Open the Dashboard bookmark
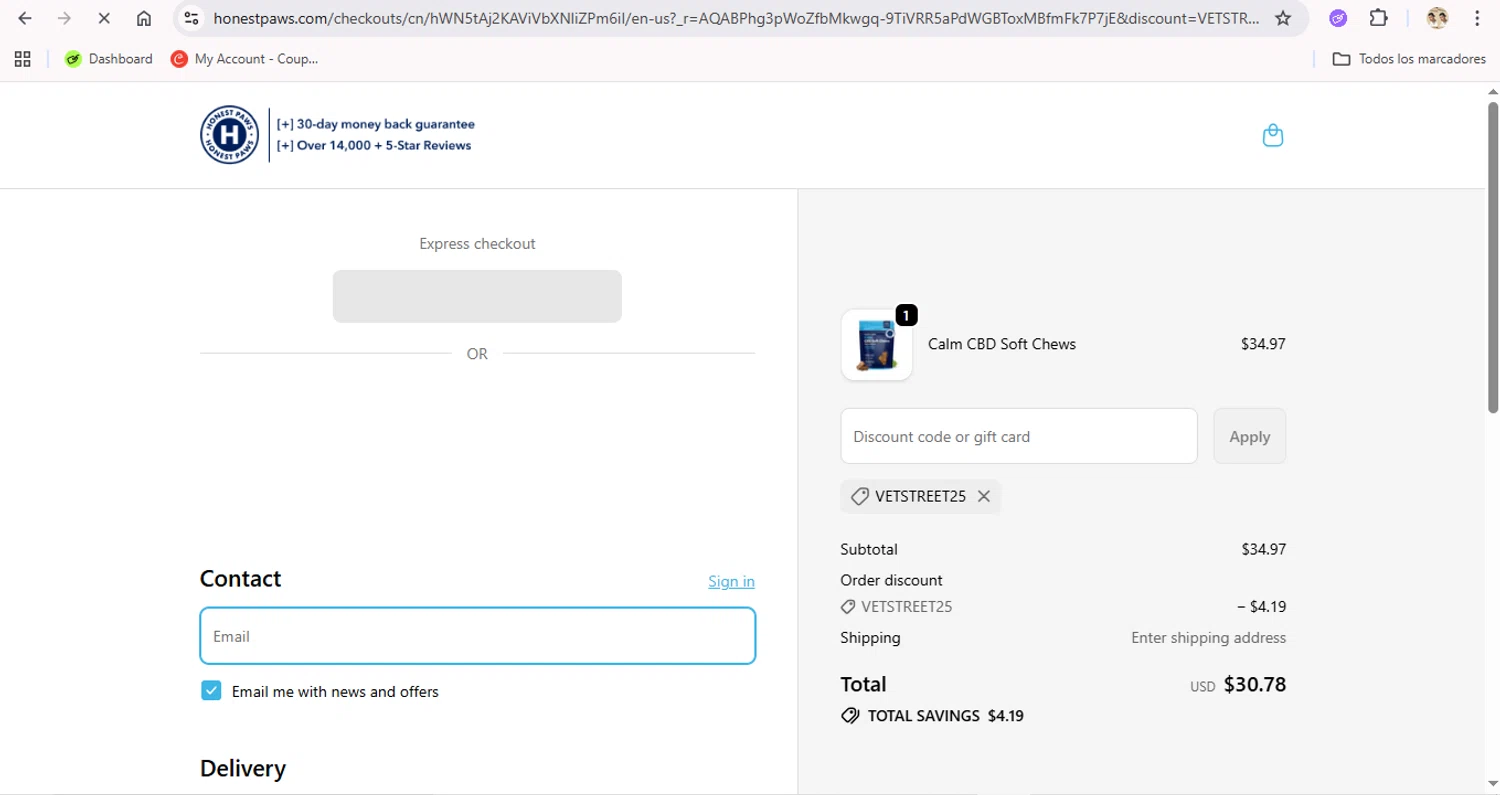The height and width of the screenshot is (795, 1500). click(x=108, y=59)
